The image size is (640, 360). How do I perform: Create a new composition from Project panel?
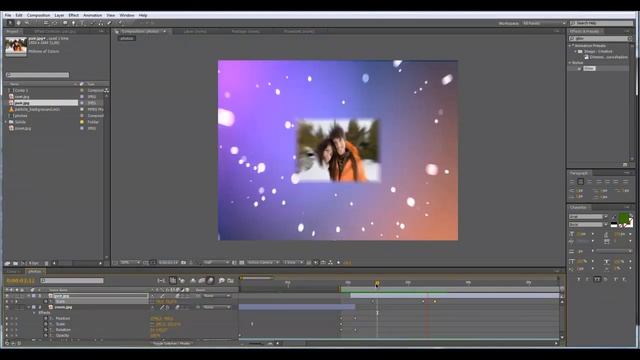click(23, 263)
